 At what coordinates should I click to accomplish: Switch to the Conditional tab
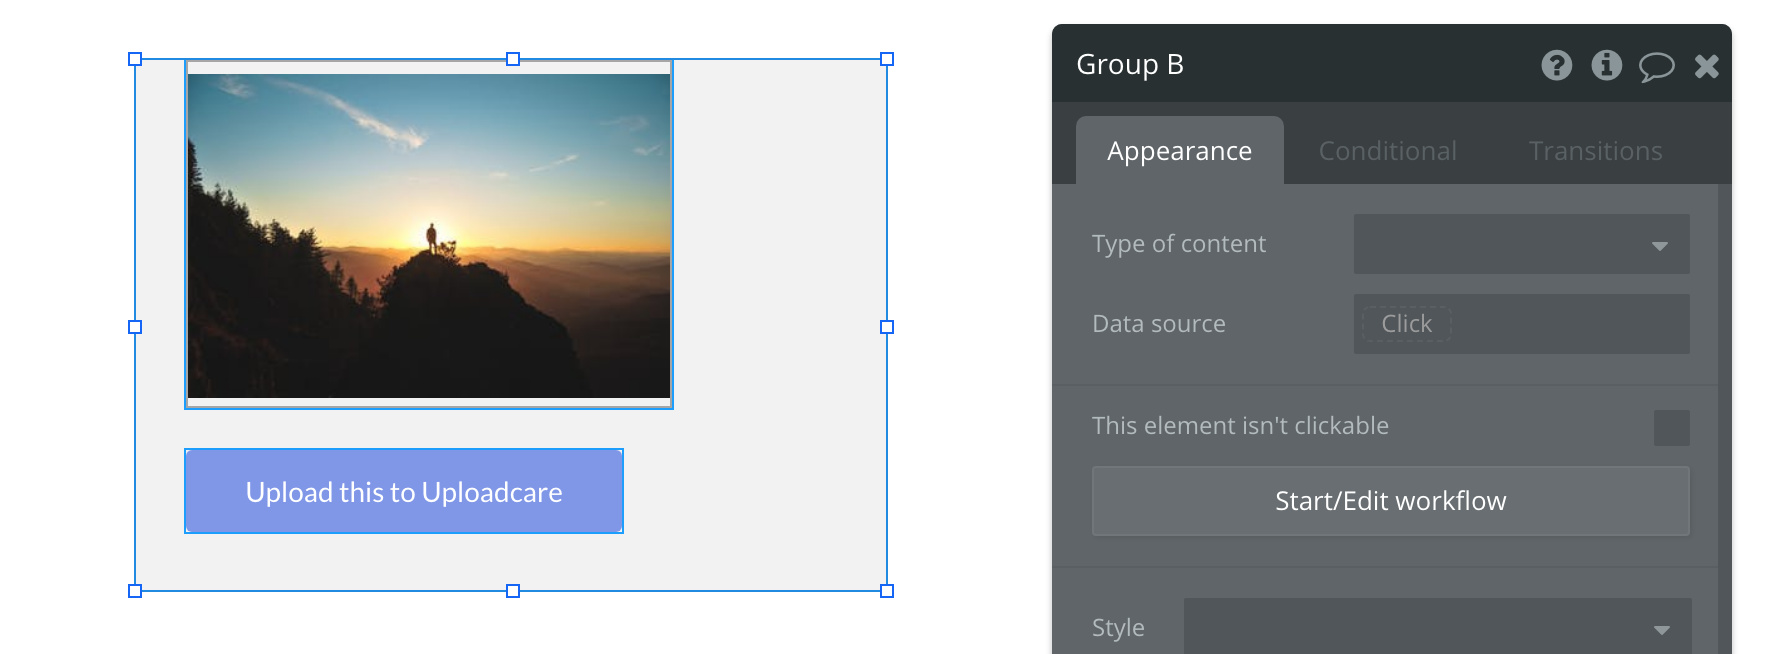coord(1387,151)
